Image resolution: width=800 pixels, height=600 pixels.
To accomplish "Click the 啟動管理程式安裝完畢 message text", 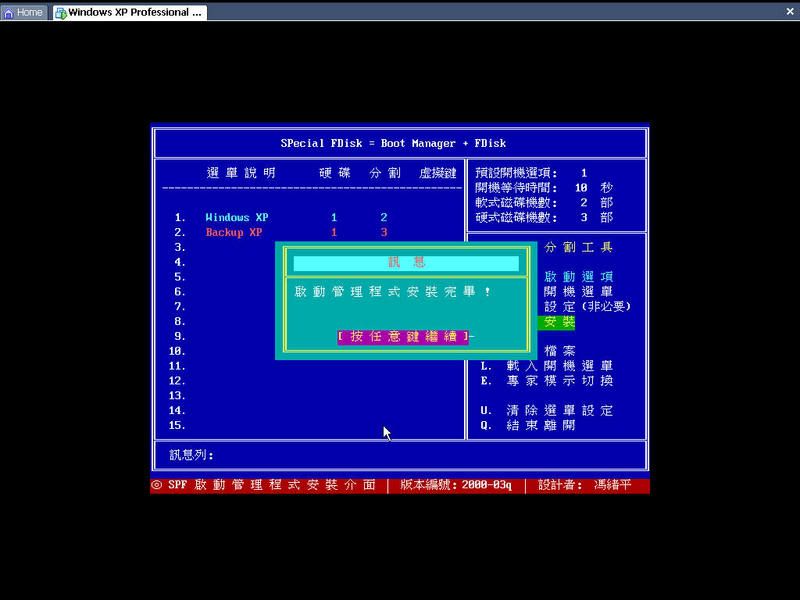I will (x=392, y=292).
